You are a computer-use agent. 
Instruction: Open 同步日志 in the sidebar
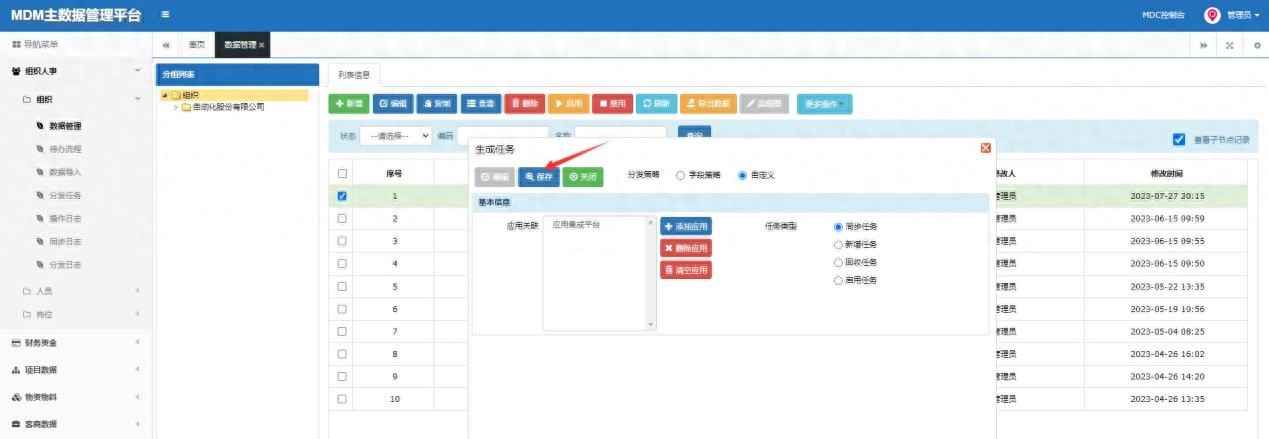(x=65, y=241)
